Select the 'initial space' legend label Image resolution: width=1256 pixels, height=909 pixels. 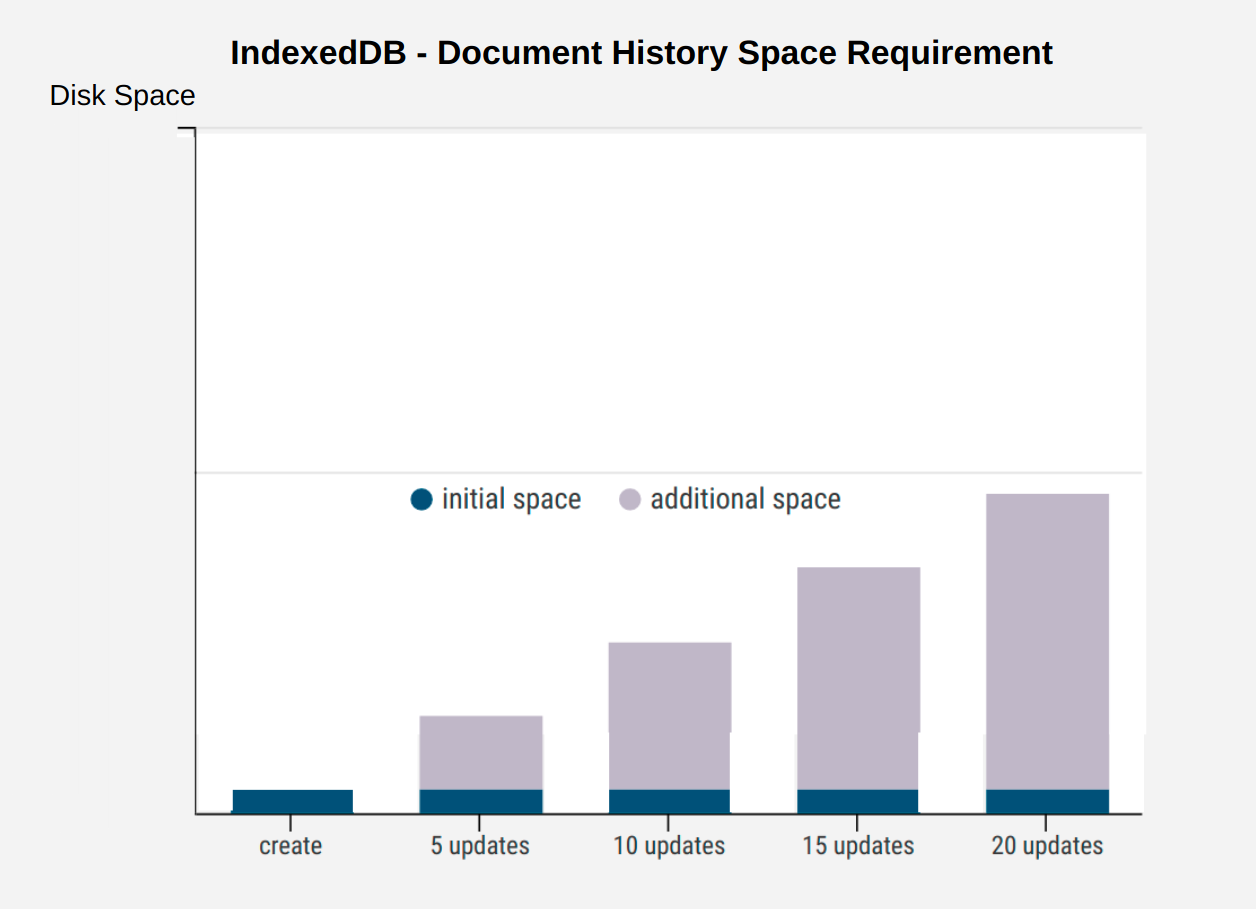point(511,499)
